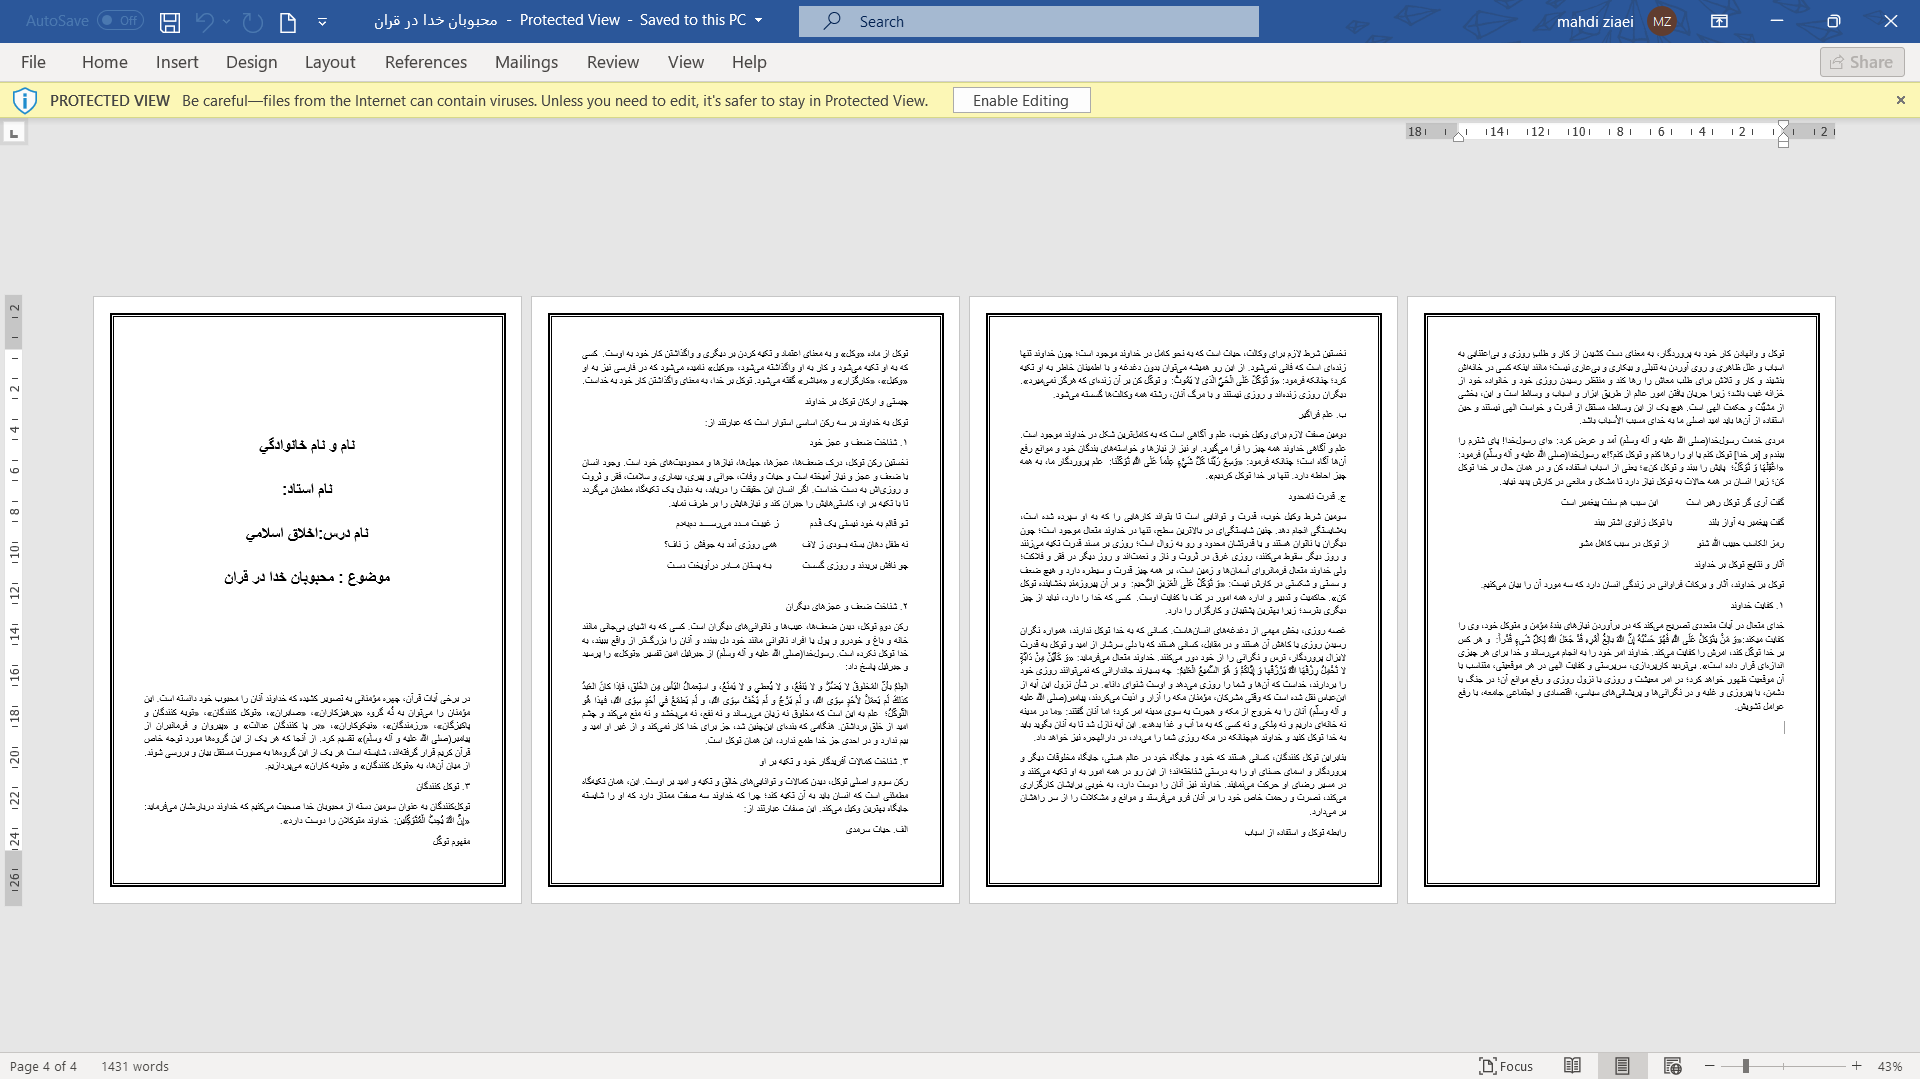Switch to Web Layout view icon
Screen dimensions: 1920x1080
tap(1672, 1066)
